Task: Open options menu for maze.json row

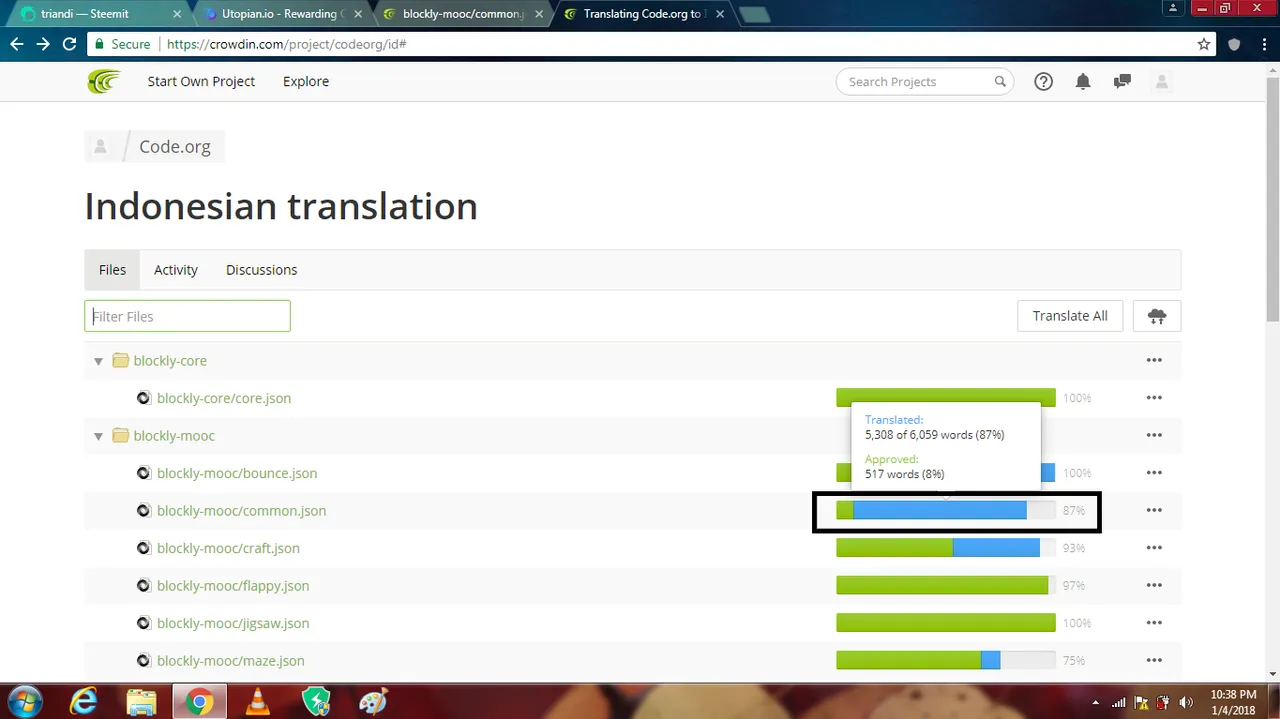Action: [1154, 660]
